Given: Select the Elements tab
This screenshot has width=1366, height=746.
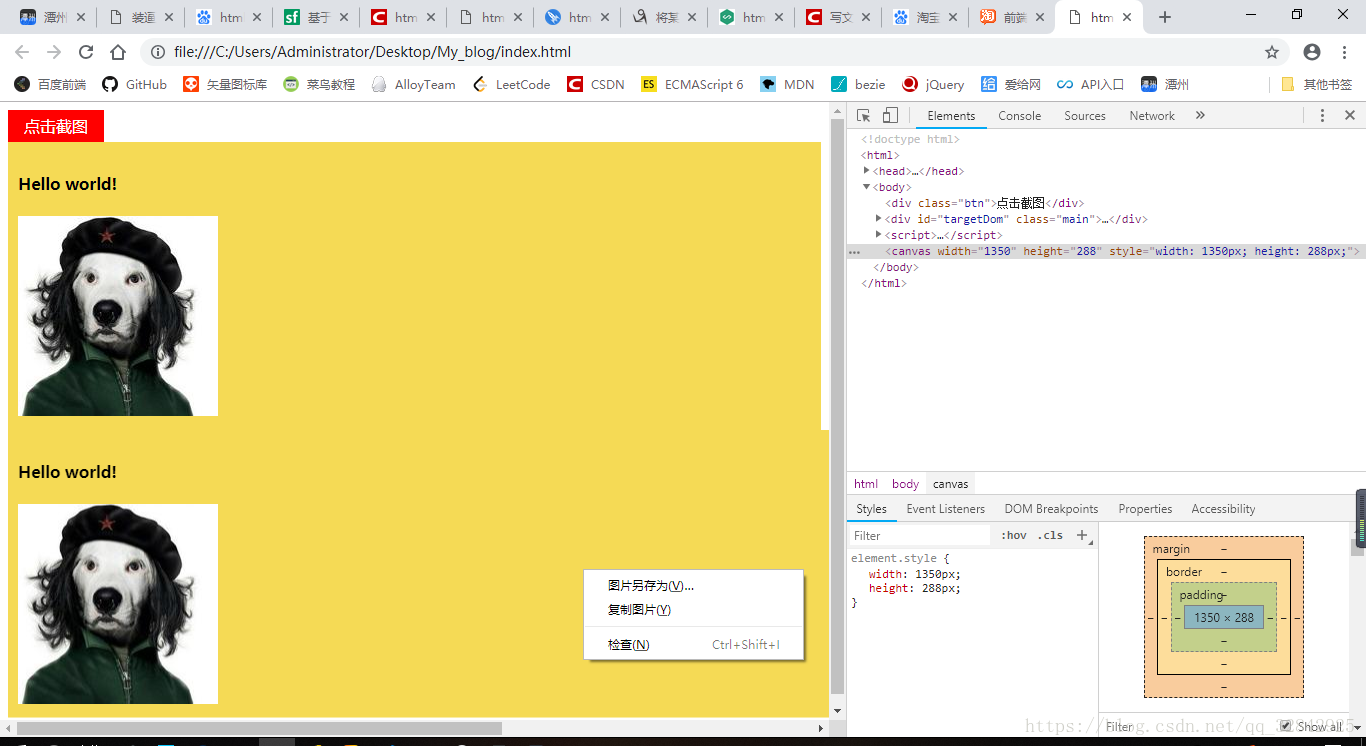Looking at the screenshot, I should [x=951, y=116].
